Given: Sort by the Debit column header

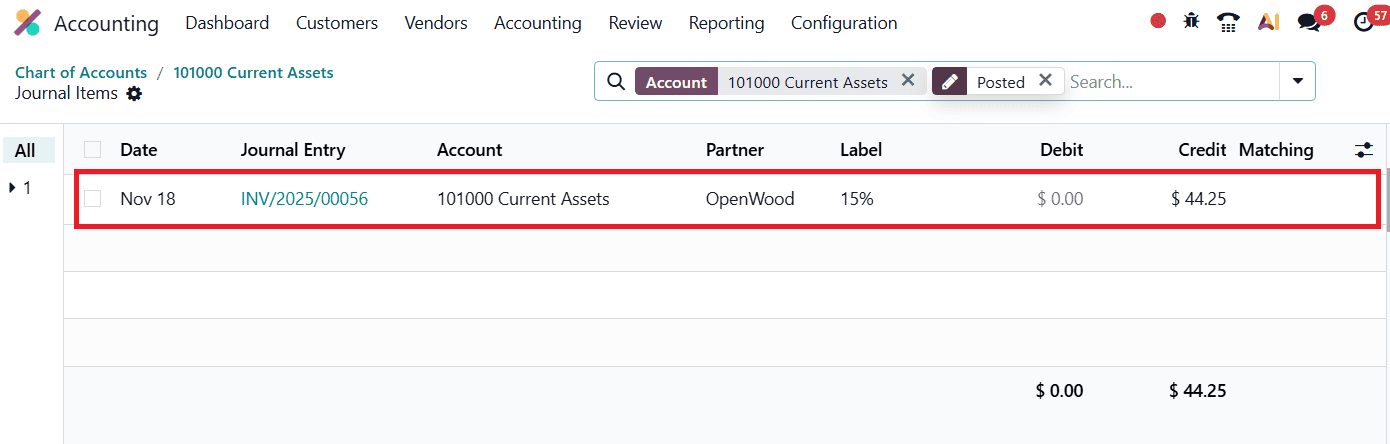Looking at the screenshot, I should point(1061,150).
